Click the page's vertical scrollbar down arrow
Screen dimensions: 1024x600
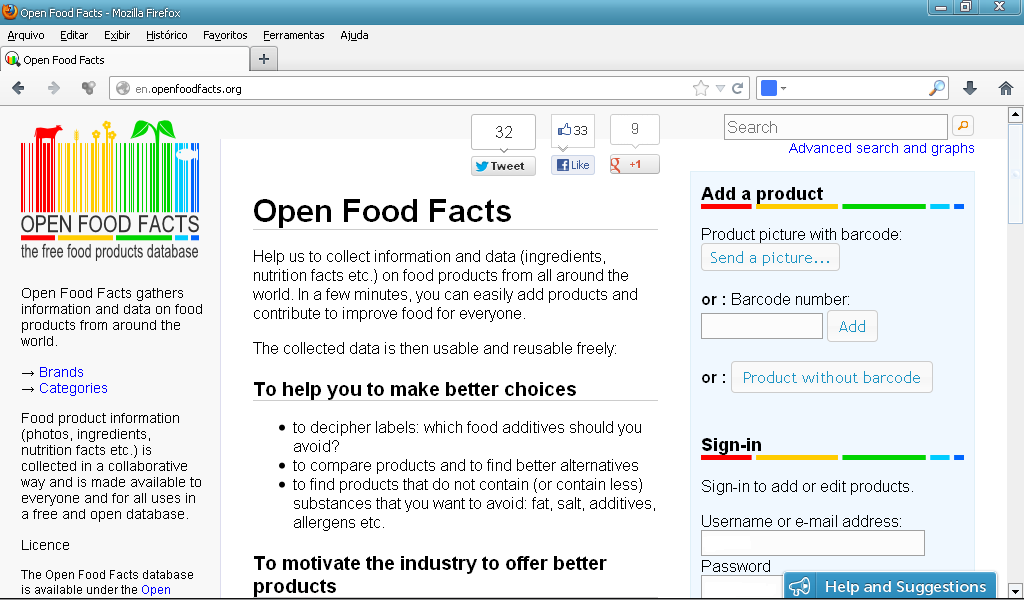1015,590
